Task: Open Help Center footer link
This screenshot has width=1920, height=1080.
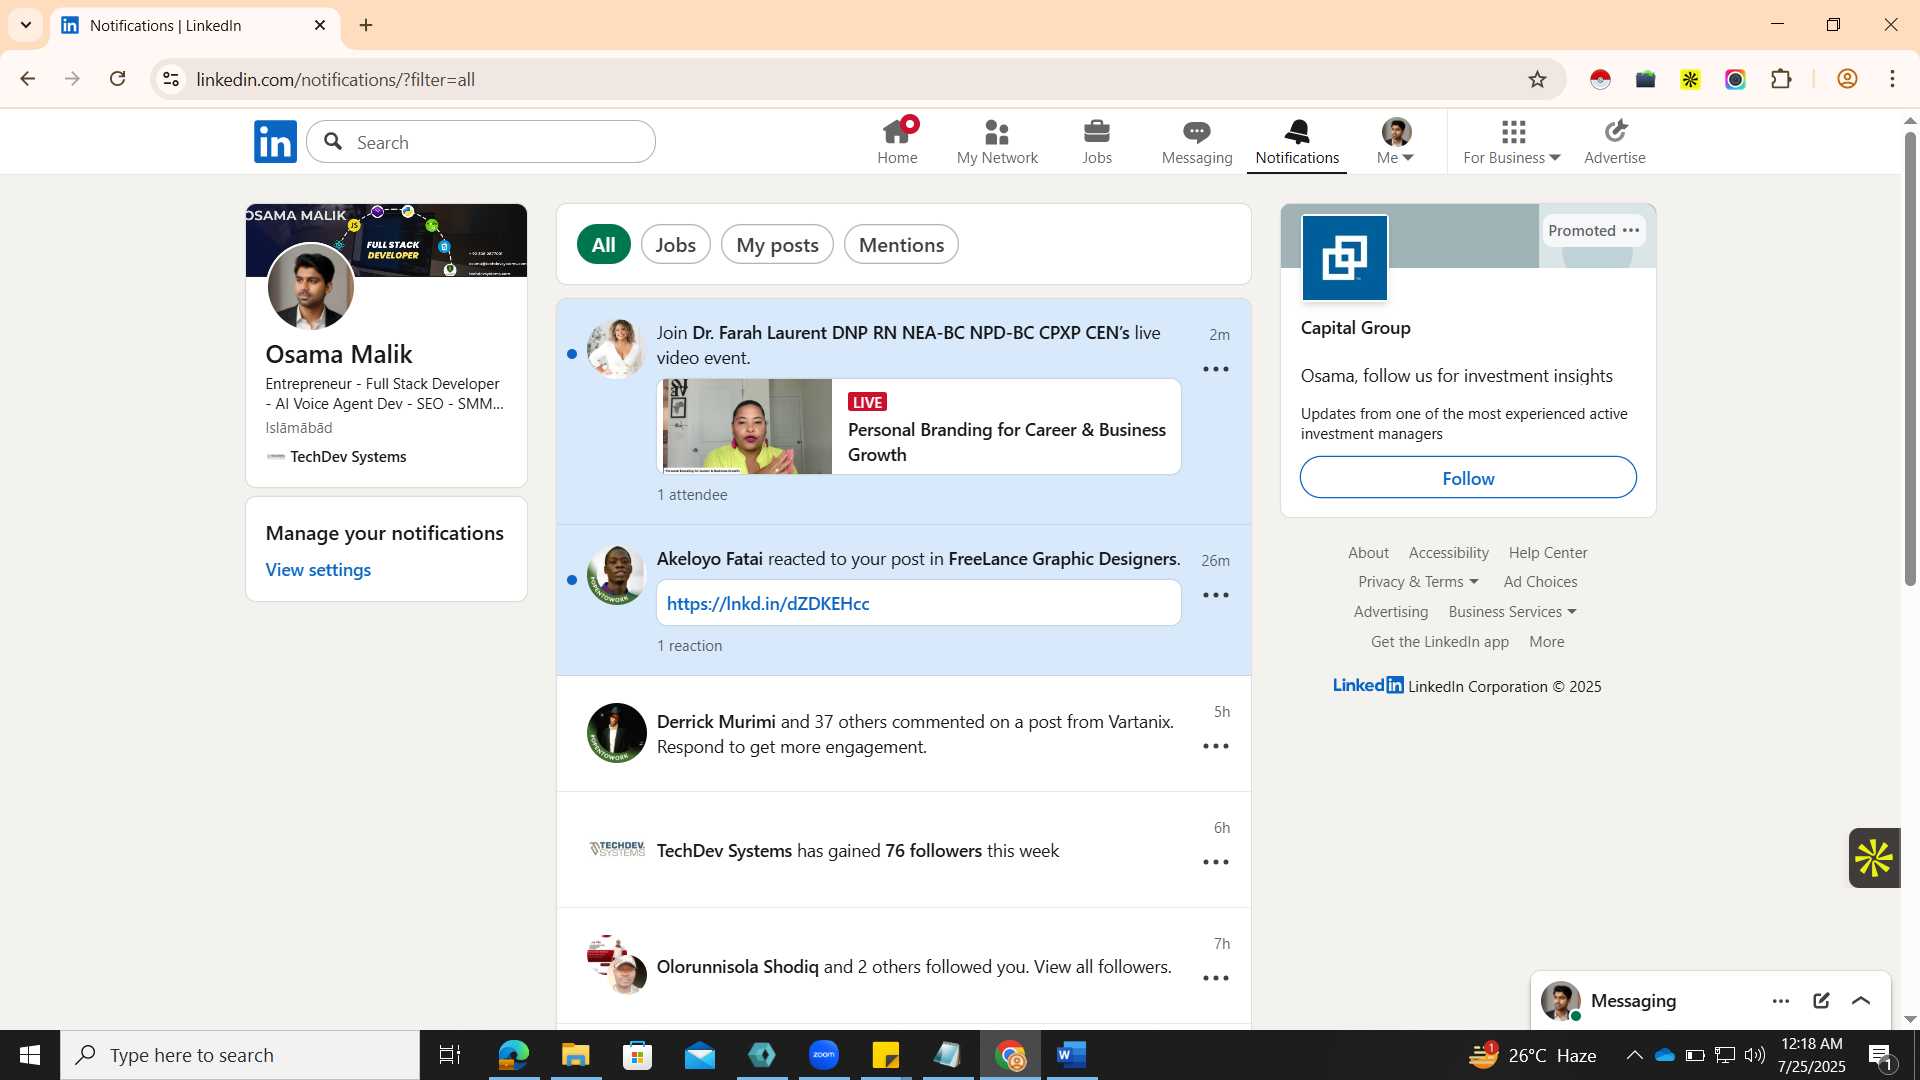Action: coord(1548,553)
